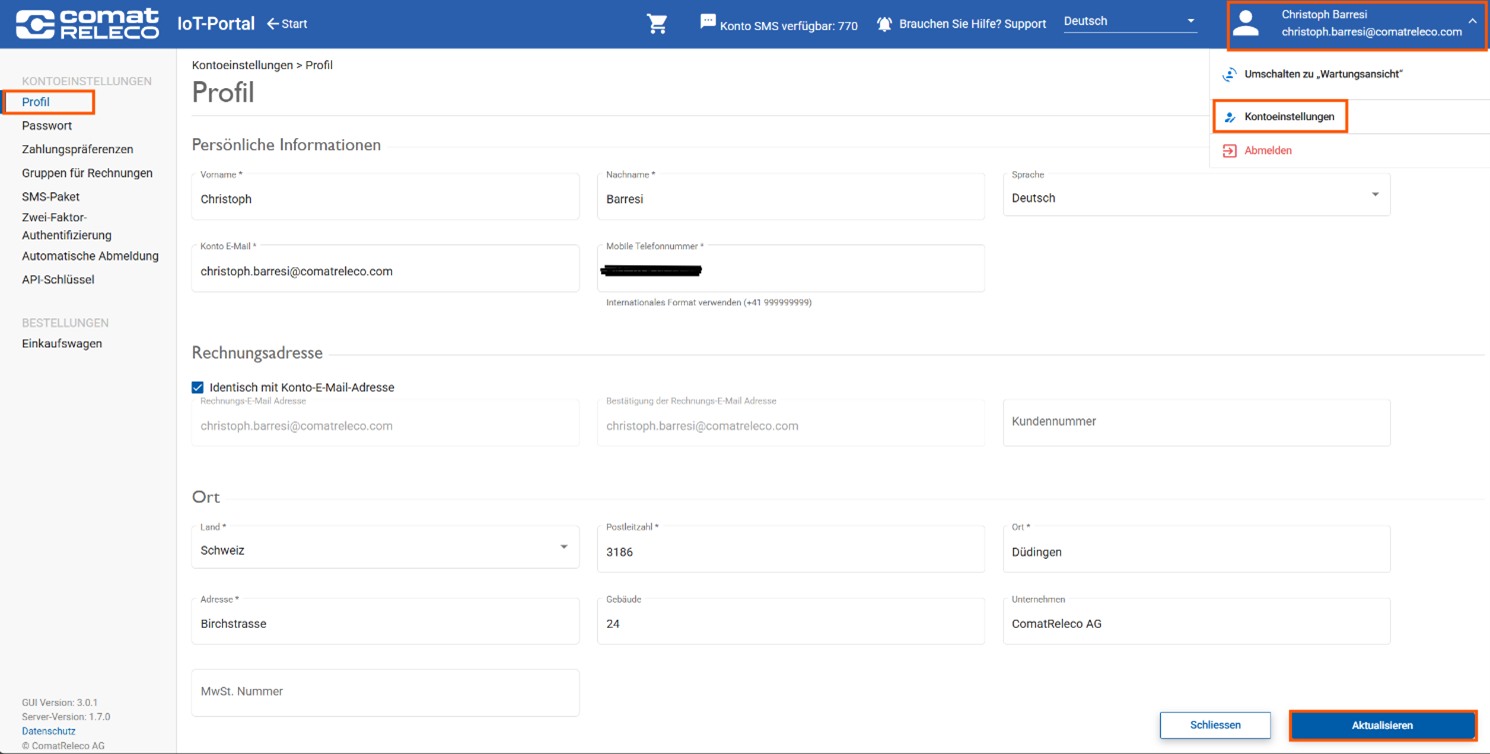Click the Abmelden logout icon
Viewport: 1490px width, 754px height.
point(1230,151)
